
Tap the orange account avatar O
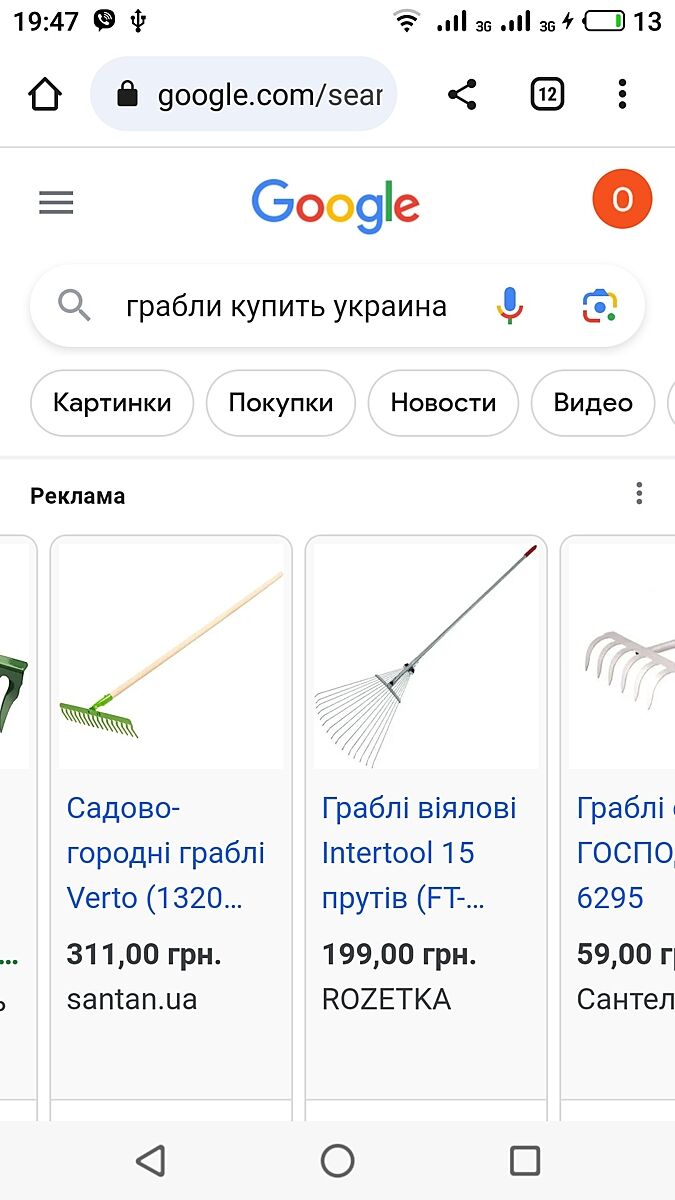tap(622, 200)
